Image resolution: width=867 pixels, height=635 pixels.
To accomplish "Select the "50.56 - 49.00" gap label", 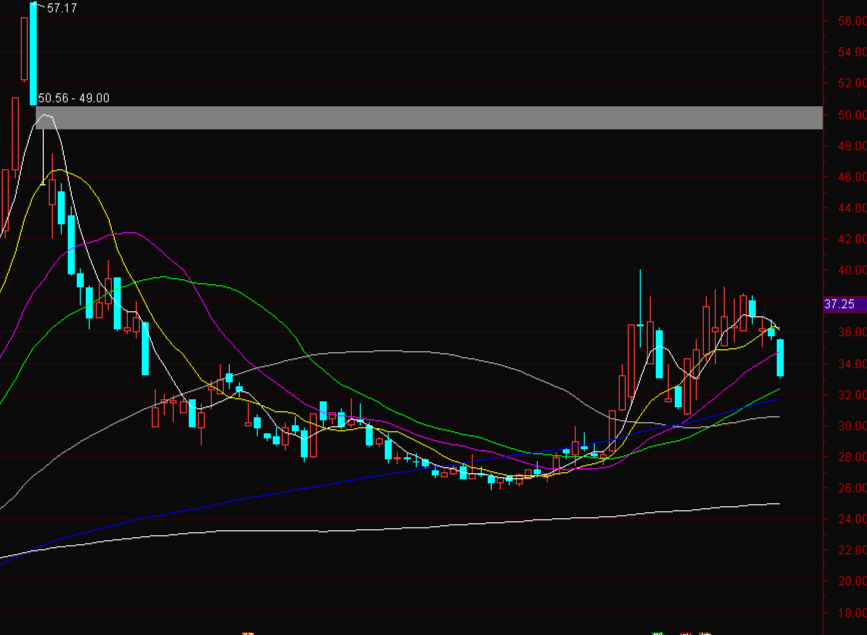I will click(x=74, y=98).
